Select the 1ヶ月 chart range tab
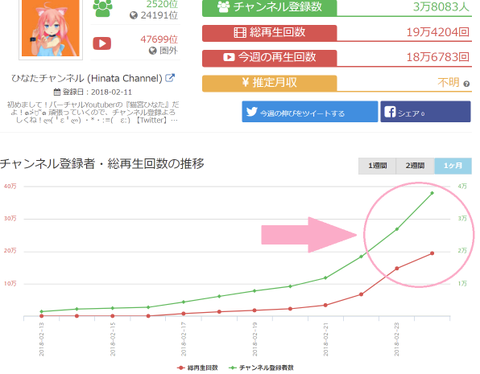 (x=453, y=166)
